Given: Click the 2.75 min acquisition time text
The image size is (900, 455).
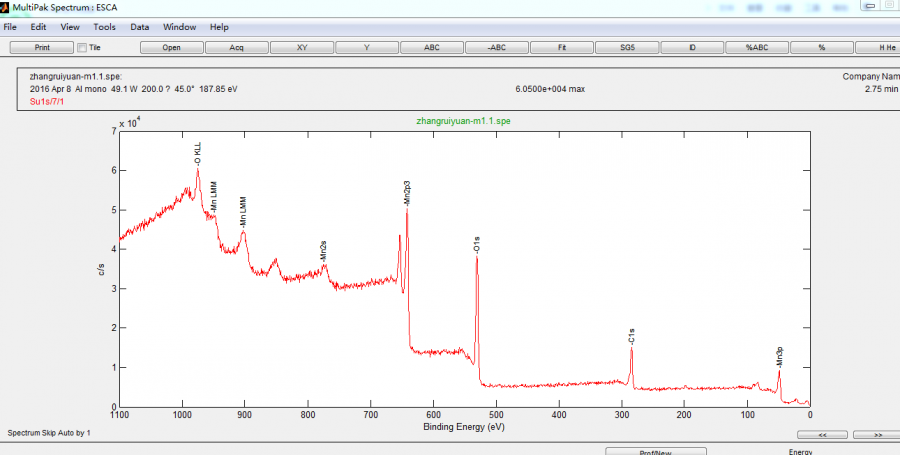Looking at the screenshot, I should (x=882, y=89).
